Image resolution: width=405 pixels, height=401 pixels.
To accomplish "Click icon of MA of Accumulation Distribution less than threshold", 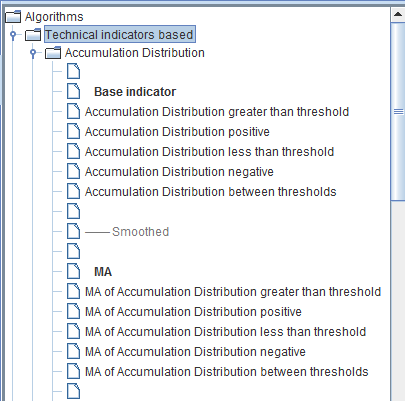I will (73, 331).
